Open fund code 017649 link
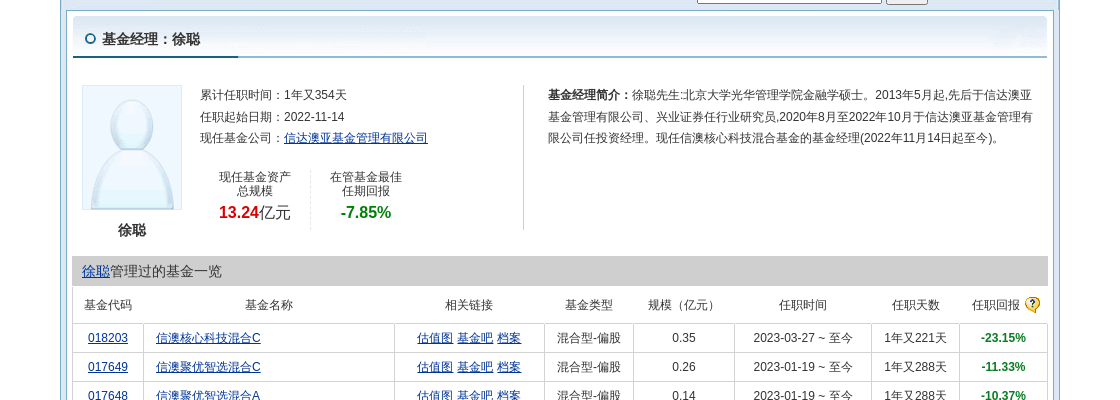The height and width of the screenshot is (400, 1120). pyautogui.click(x=108, y=367)
